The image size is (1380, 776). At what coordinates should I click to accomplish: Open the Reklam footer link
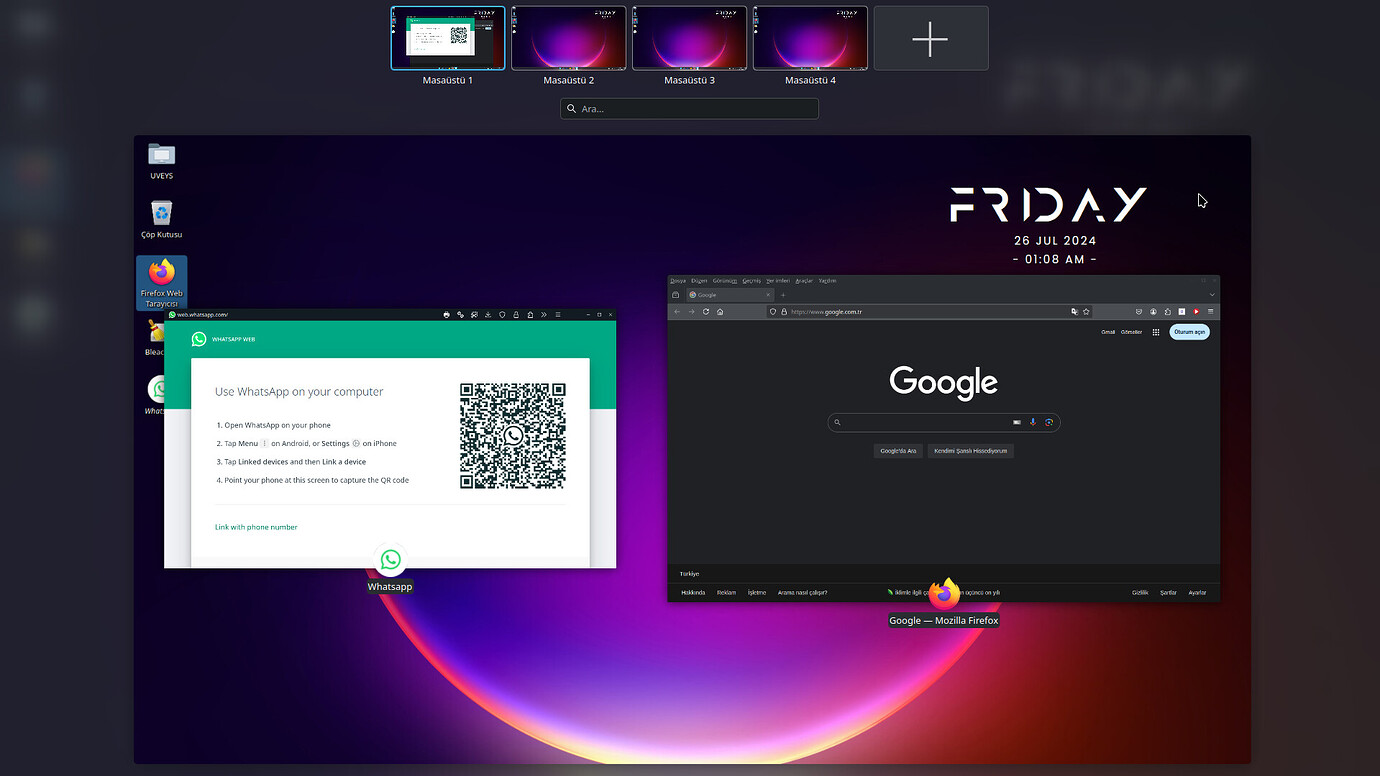tap(726, 592)
